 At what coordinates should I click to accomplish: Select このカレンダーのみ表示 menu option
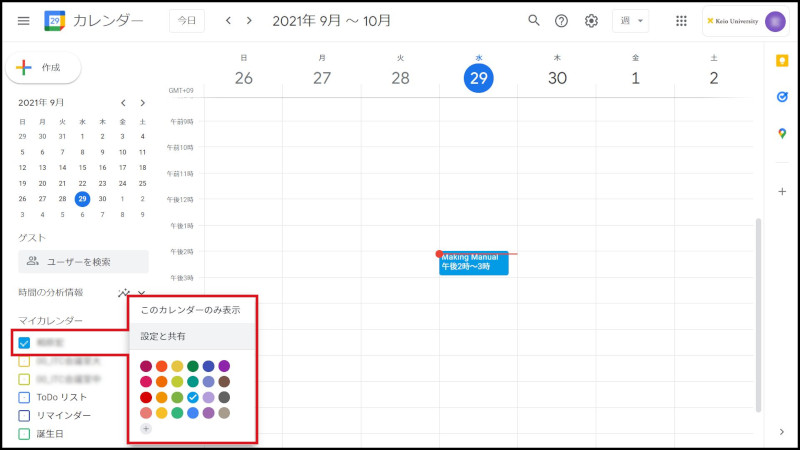(x=190, y=310)
